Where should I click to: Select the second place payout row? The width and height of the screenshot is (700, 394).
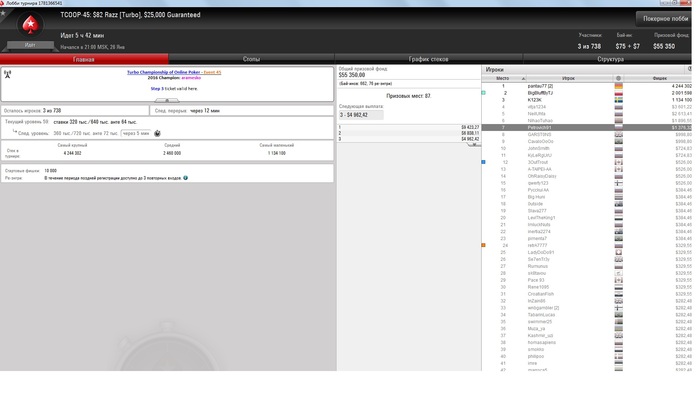pos(408,133)
